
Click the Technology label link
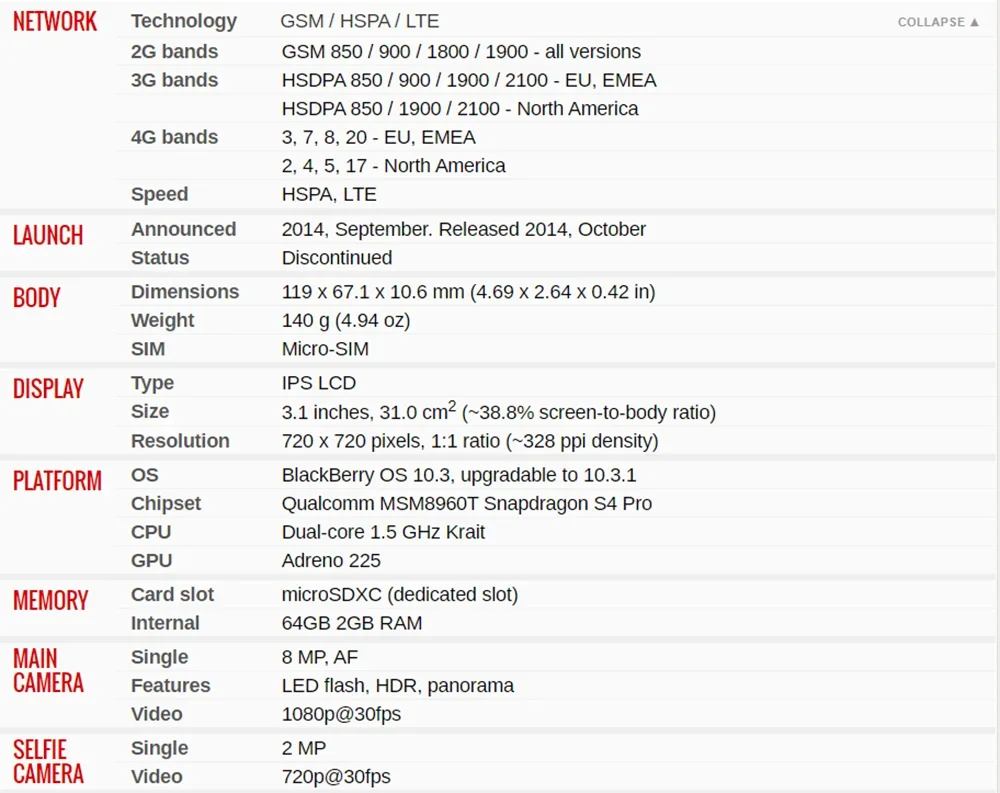(x=184, y=21)
